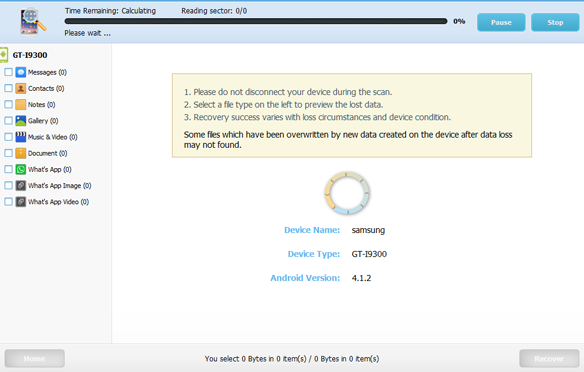Screen dimensions: 584x372
Task: Click the 'Time Remaining: Calculating' text
Action: (x=110, y=11)
